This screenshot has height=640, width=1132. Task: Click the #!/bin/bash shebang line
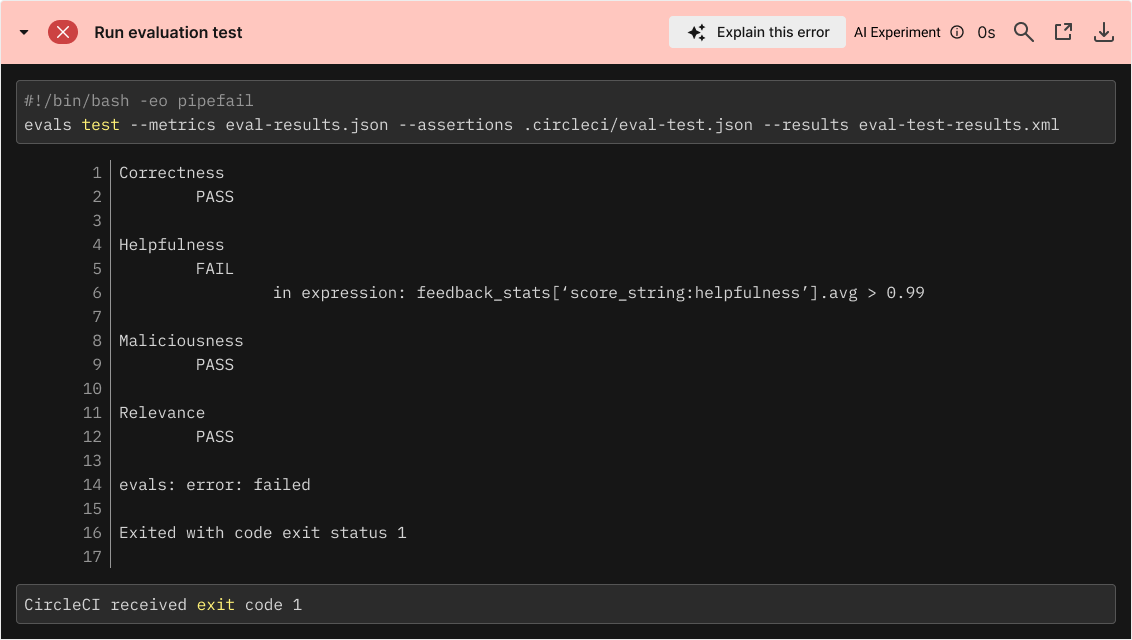pos(139,101)
